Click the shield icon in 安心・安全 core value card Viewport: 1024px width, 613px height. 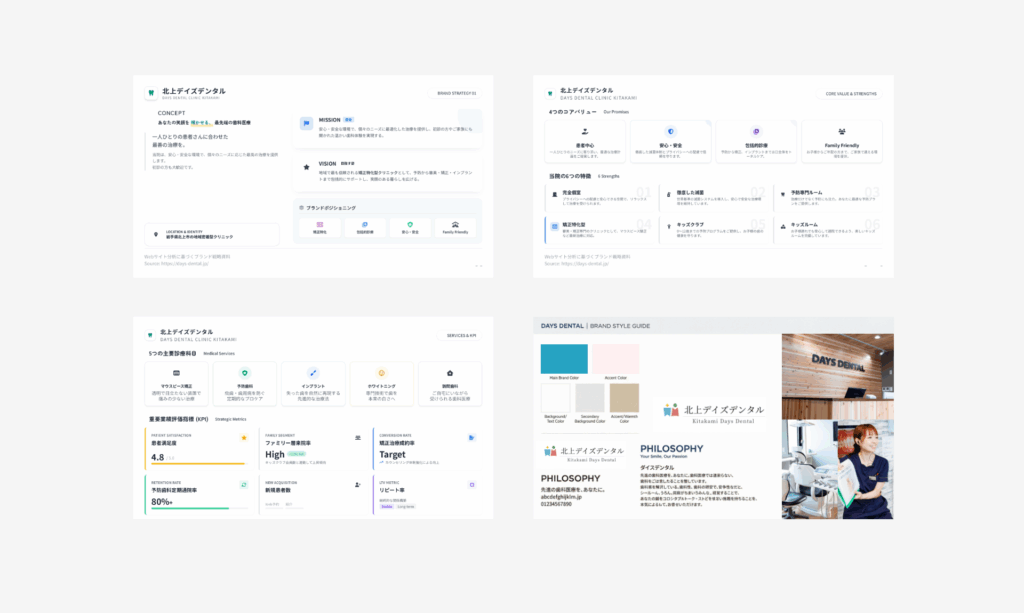670,131
